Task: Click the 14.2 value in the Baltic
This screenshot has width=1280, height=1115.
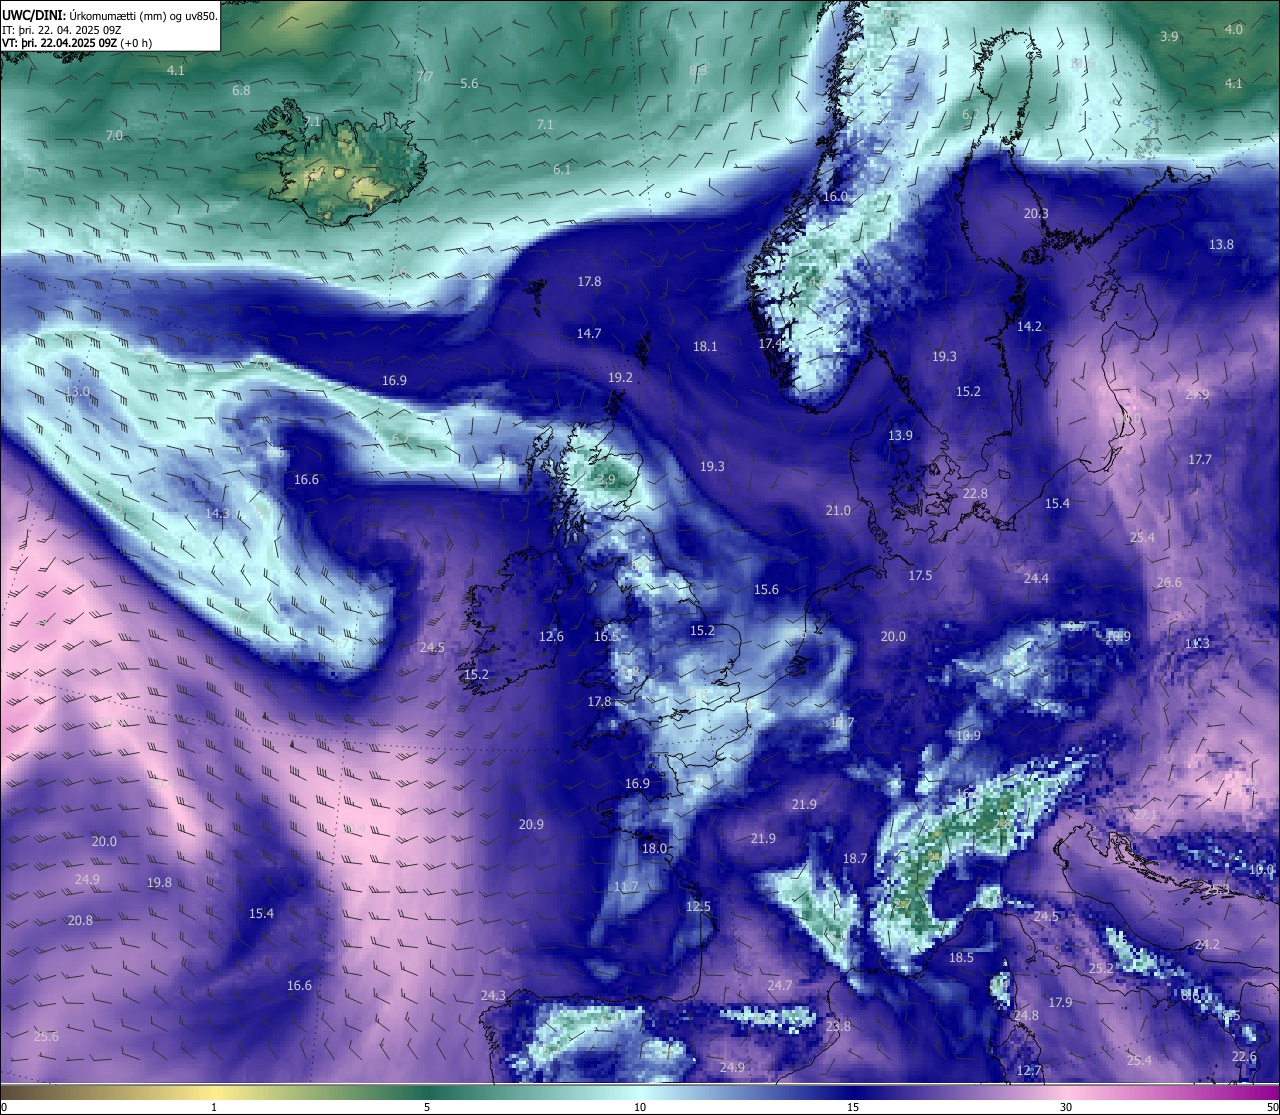Action: (1029, 327)
